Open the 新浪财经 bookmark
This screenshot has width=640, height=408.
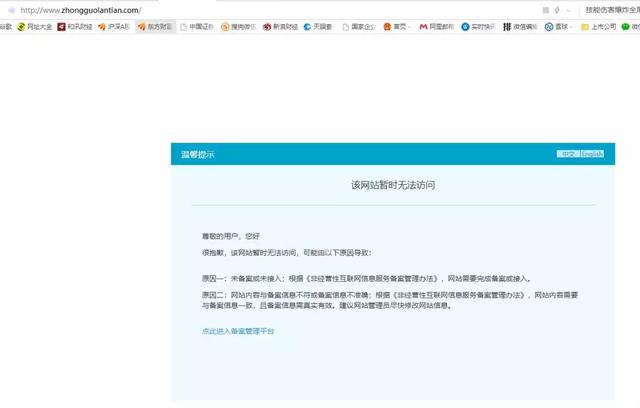coord(280,27)
